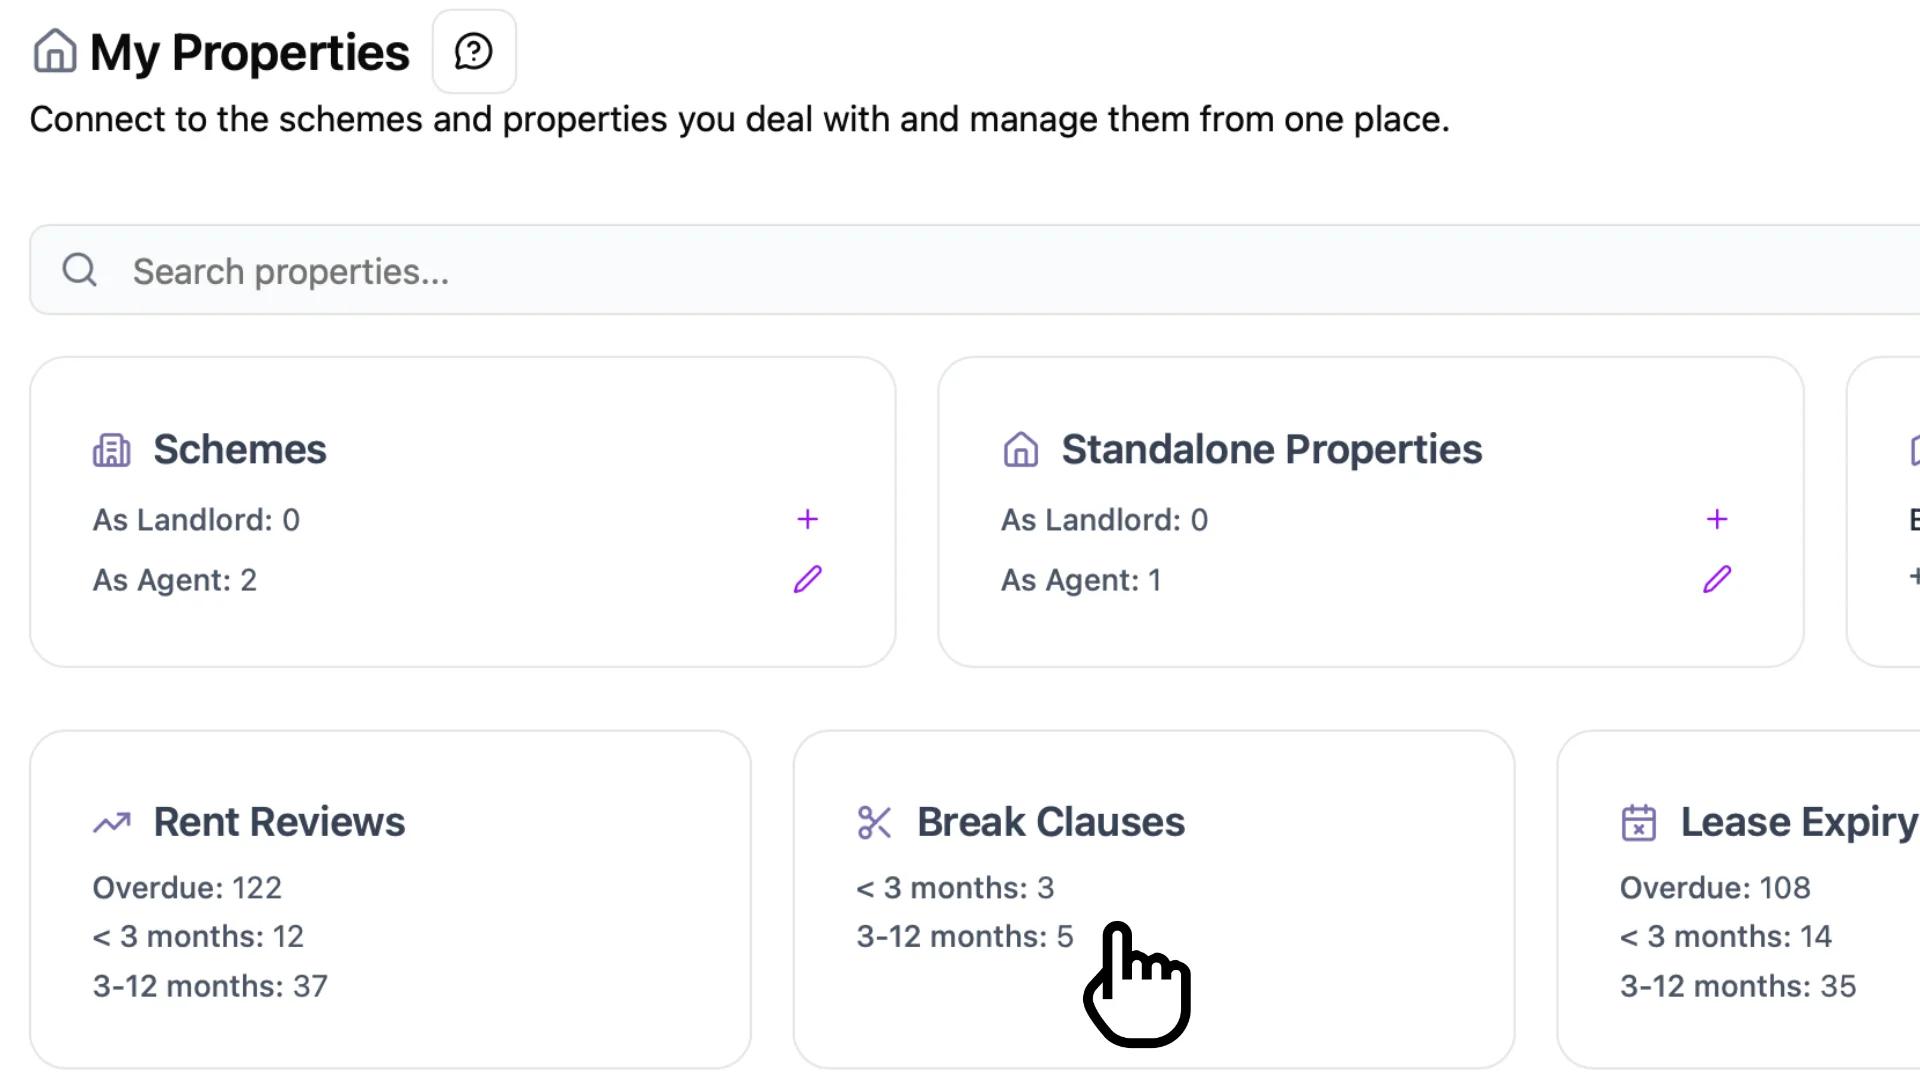The height and width of the screenshot is (1080, 1920).
Task: Open Overdue rent reviews showing 122
Action: pos(187,887)
